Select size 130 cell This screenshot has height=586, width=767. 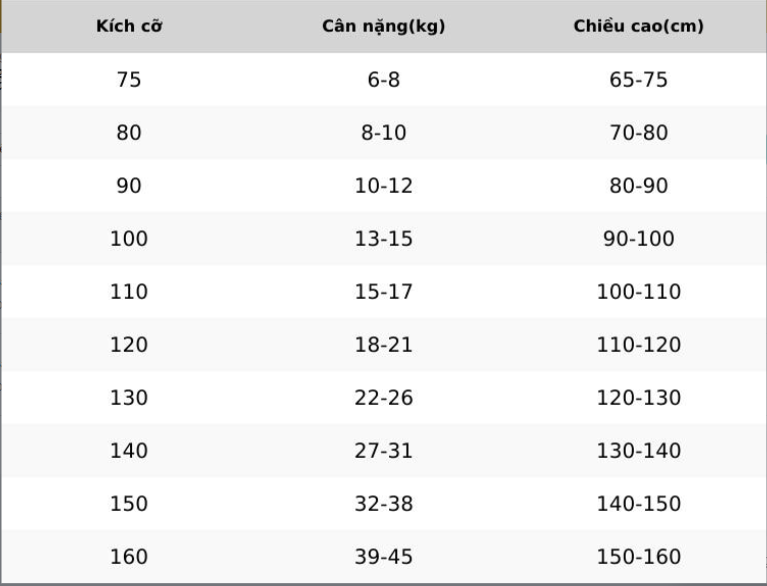click(x=129, y=398)
